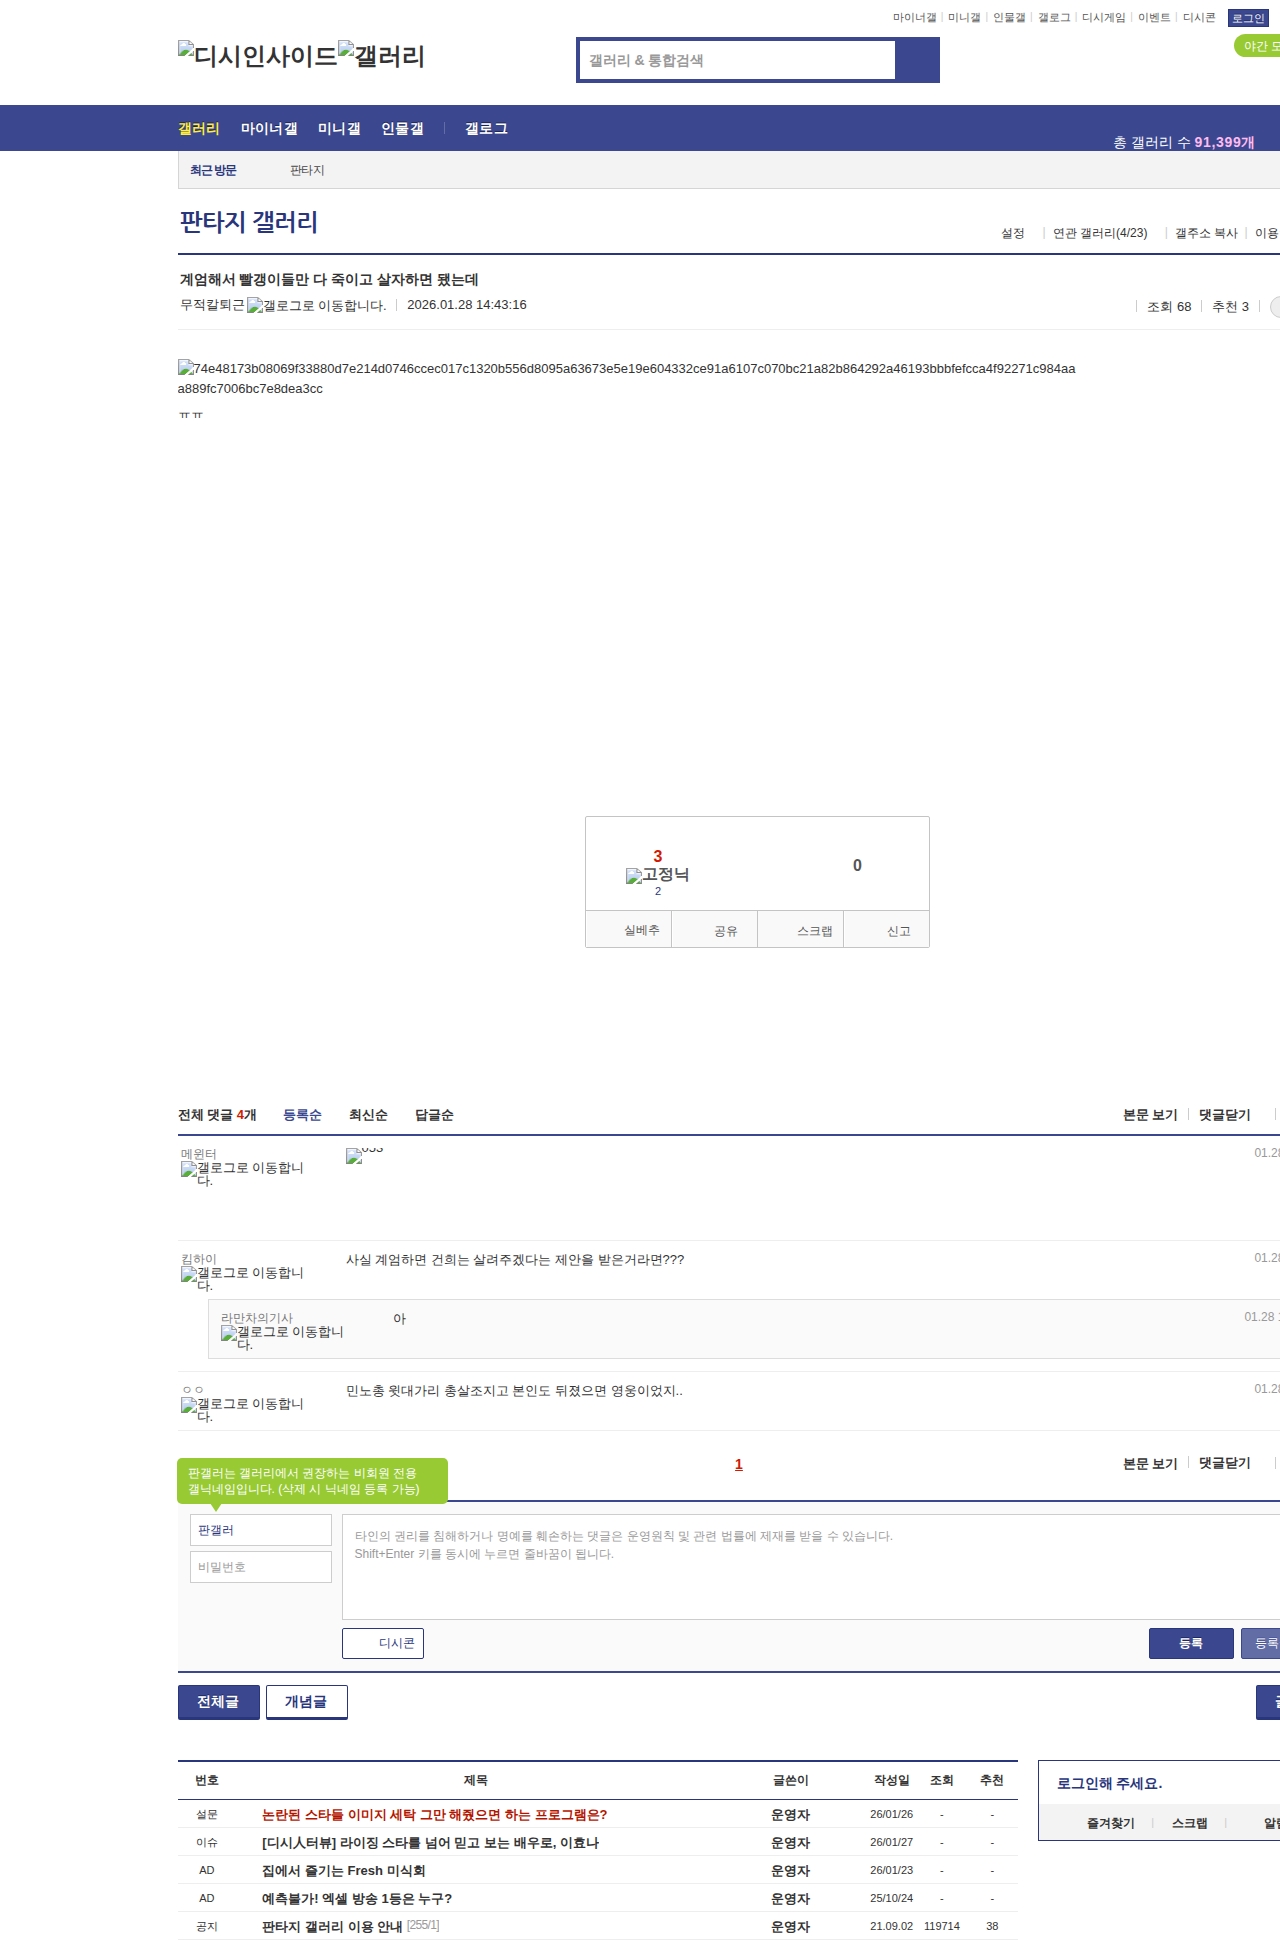The width and height of the screenshot is (1280, 1940).
Task: Click 본문 보기 below the comment list
Action: tap(1150, 1464)
